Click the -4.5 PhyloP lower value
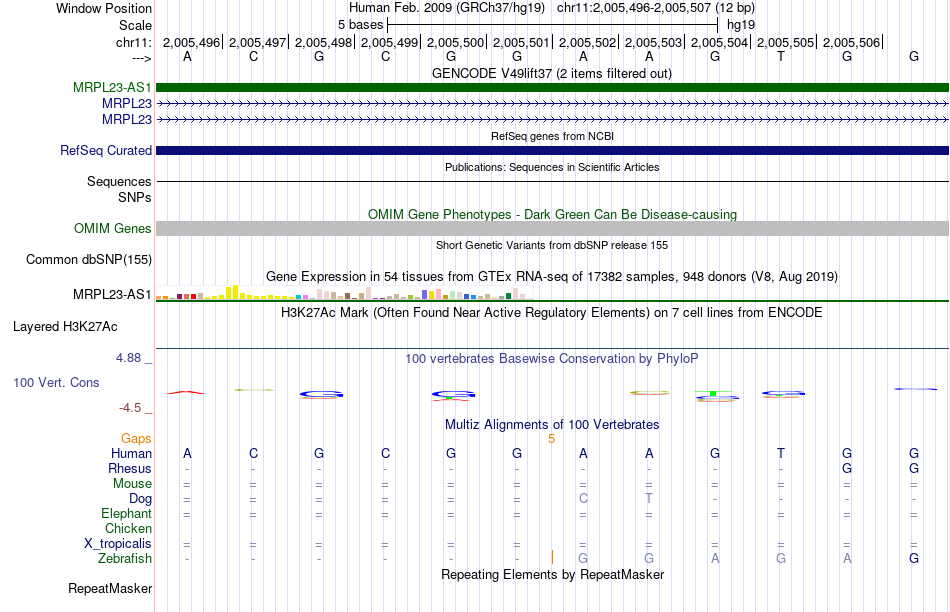 130,408
